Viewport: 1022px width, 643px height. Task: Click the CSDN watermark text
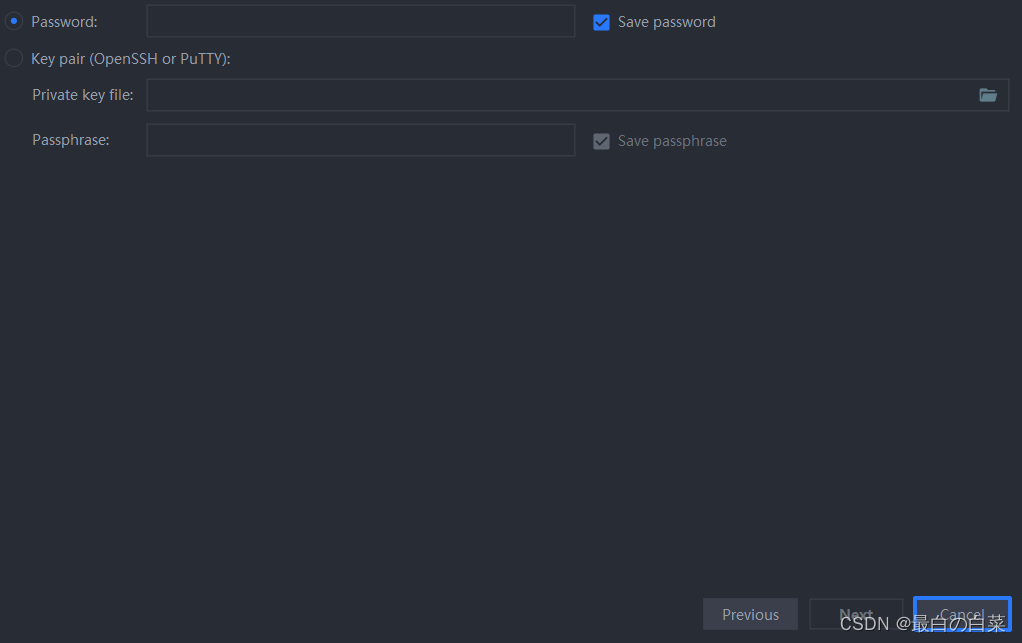pyautogui.click(x=864, y=624)
